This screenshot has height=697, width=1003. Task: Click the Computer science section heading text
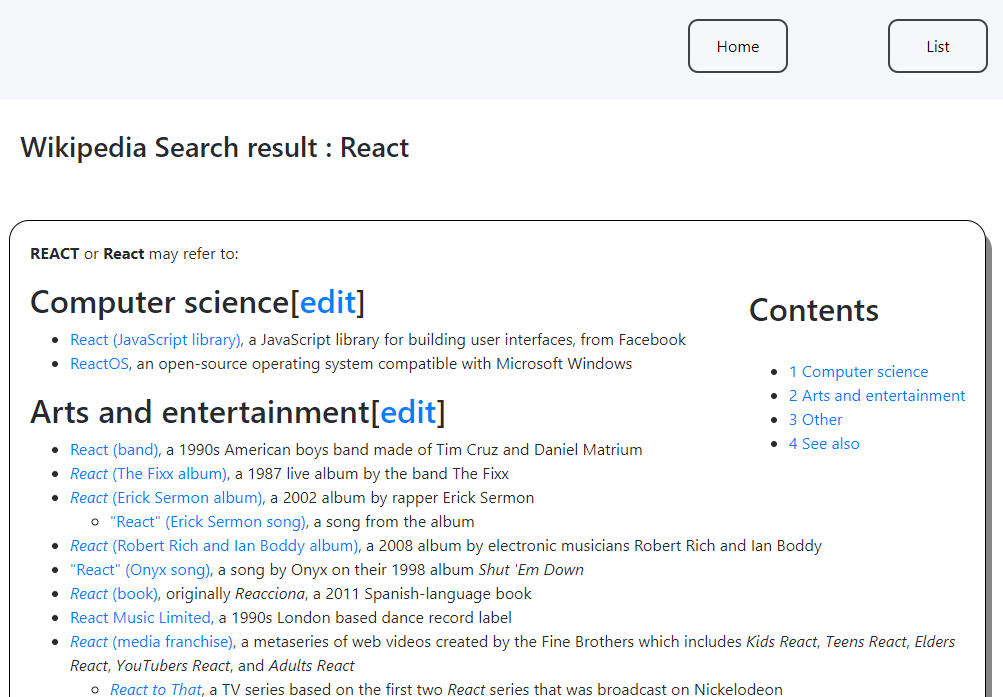pos(160,302)
